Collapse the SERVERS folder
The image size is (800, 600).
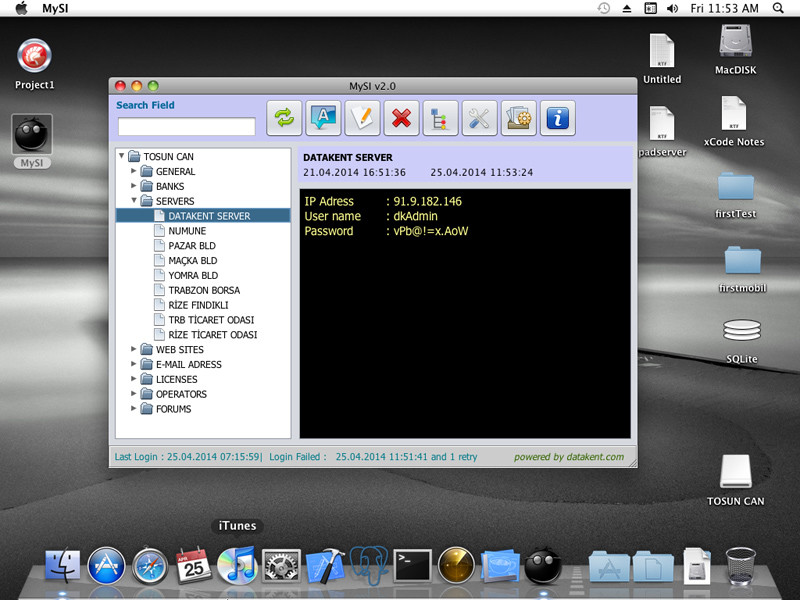134,201
